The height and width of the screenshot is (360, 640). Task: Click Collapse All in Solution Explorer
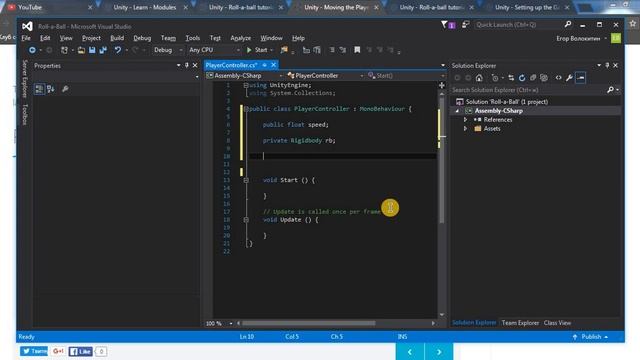[533, 78]
